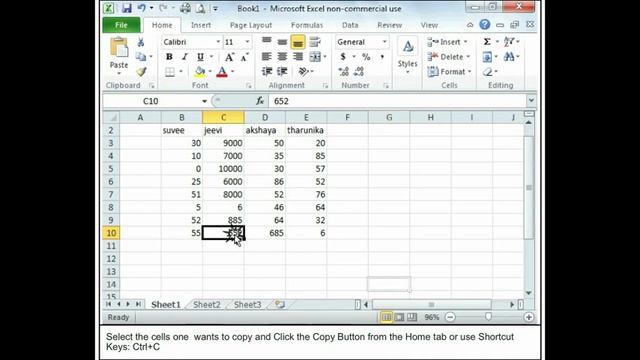
Task: Click the Orientation text-angle icon
Action: [x=303, y=71]
